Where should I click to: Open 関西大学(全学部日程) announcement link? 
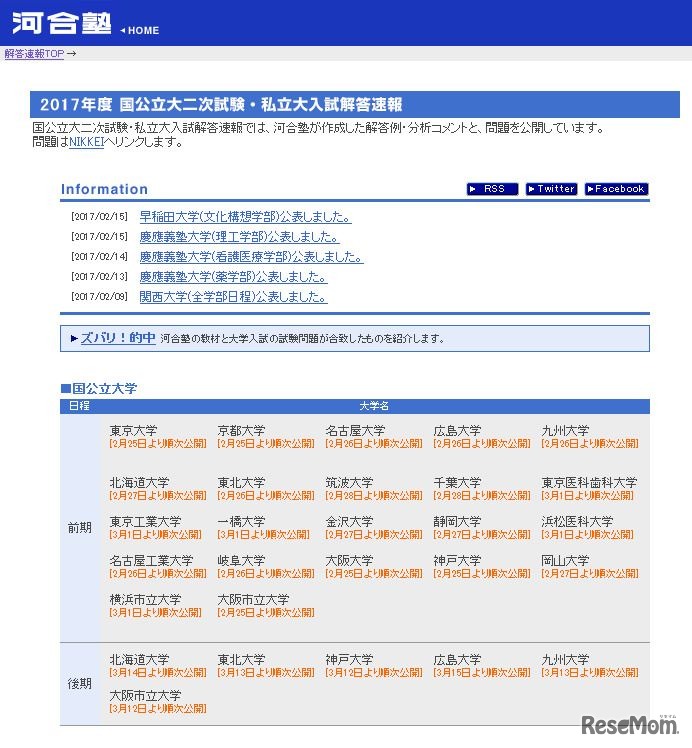(233, 297)
